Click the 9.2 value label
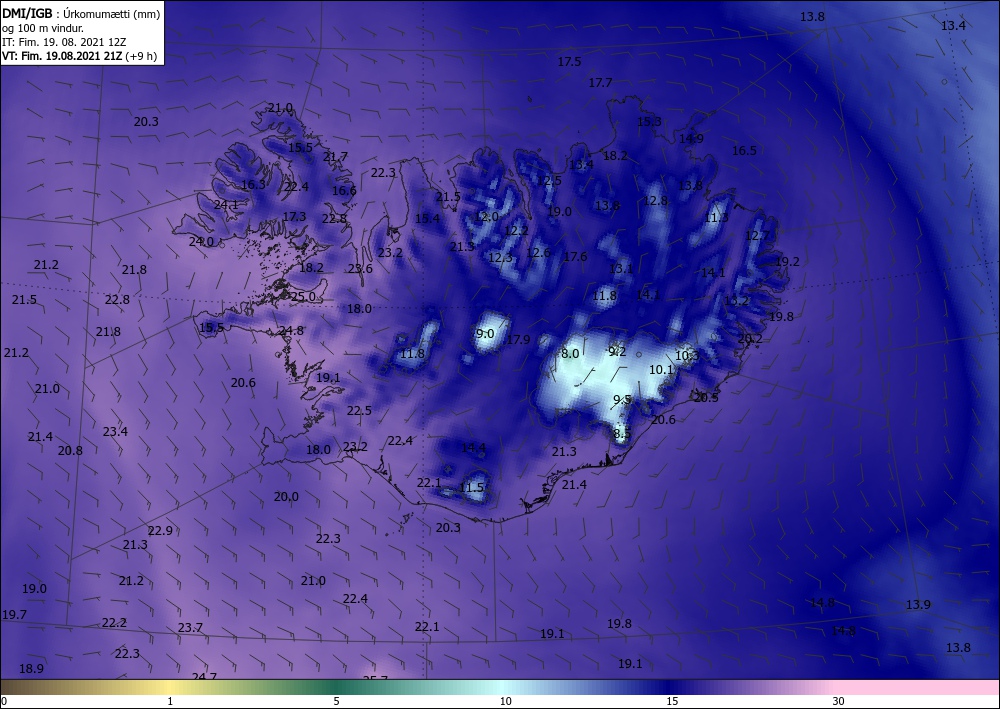Screen dimensions: 1000x709 (x=617, y=351)
